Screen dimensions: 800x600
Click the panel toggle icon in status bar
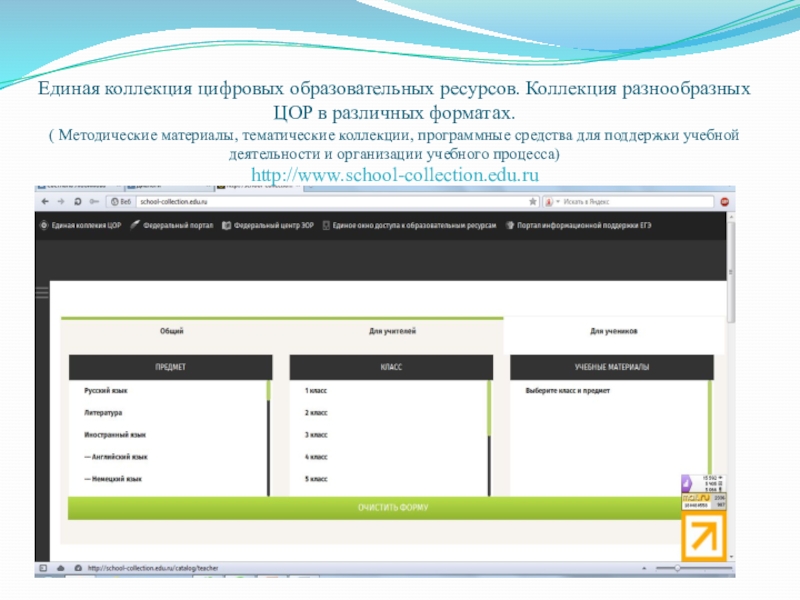click(43, 568)
